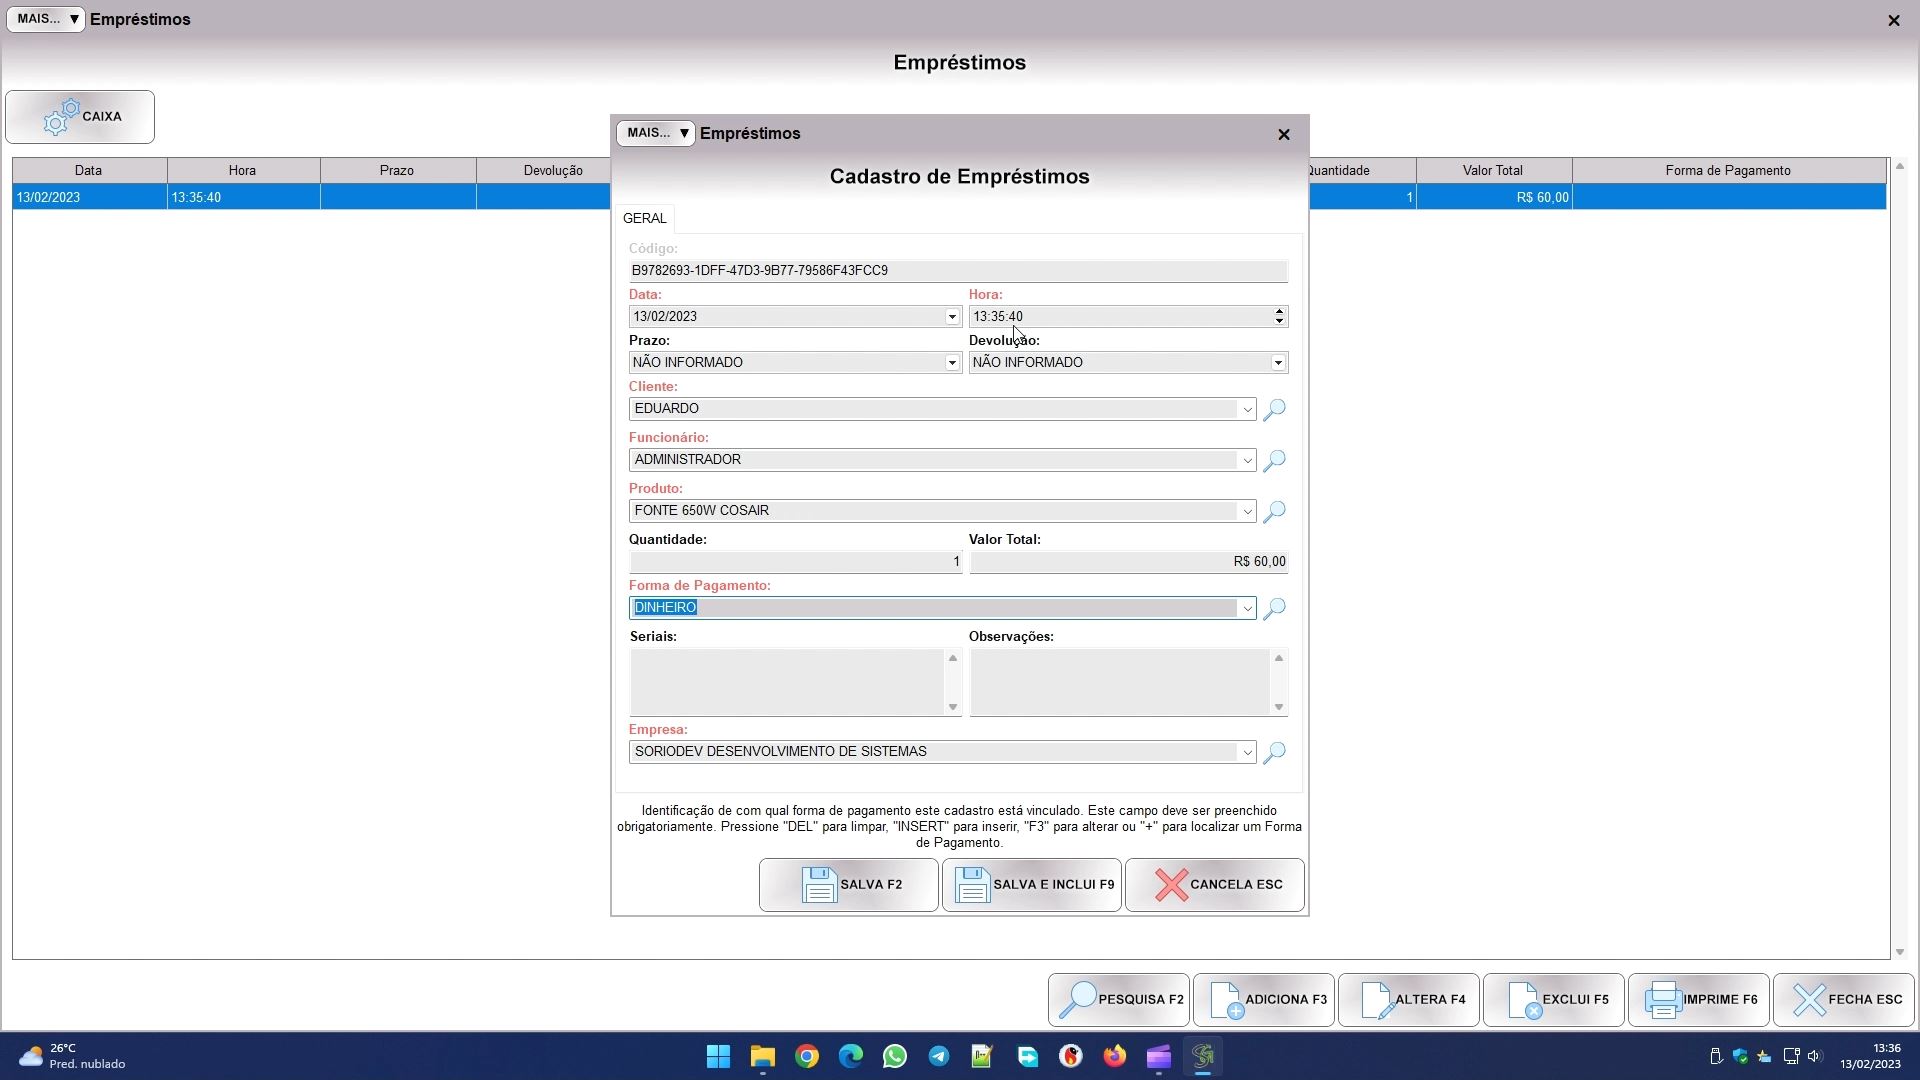Close the list with FECHA ESC button
This screenshot has width=1920, height=1080.
pyautogui.click(x=1843, y=1000)
